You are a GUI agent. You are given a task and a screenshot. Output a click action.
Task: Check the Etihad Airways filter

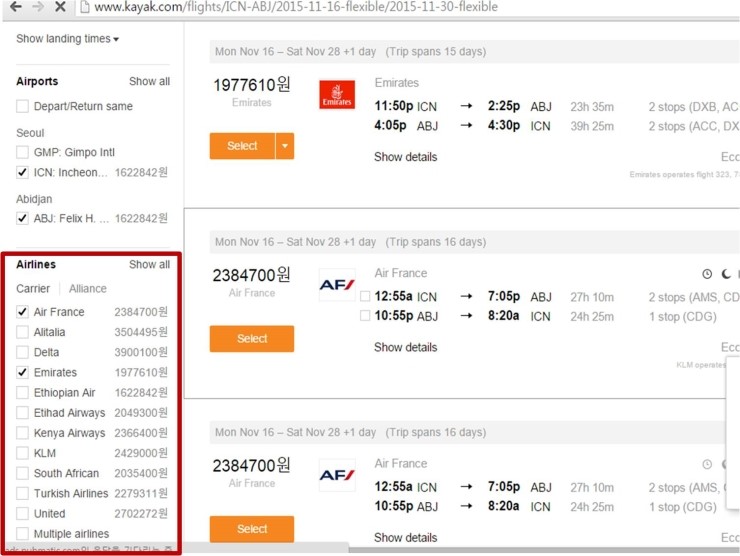(x=22, y=413)
